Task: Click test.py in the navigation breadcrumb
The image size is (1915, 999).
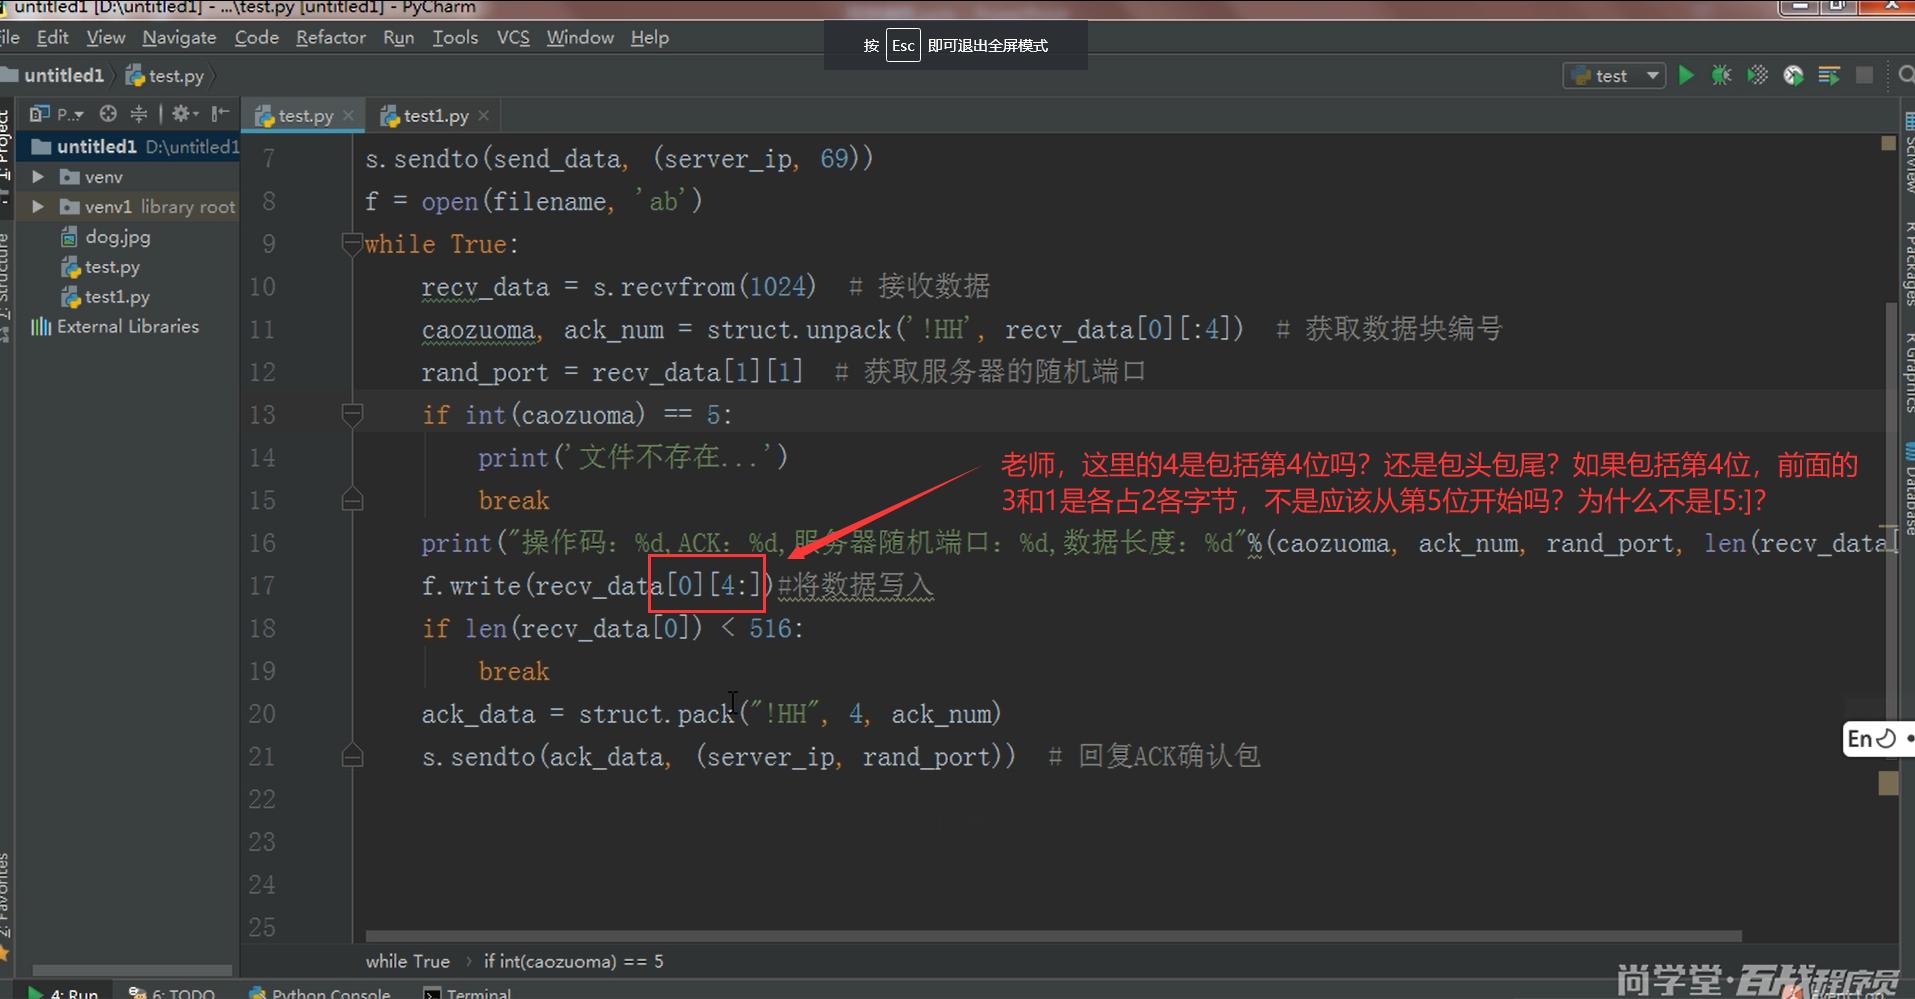Action: coord(165,76)
